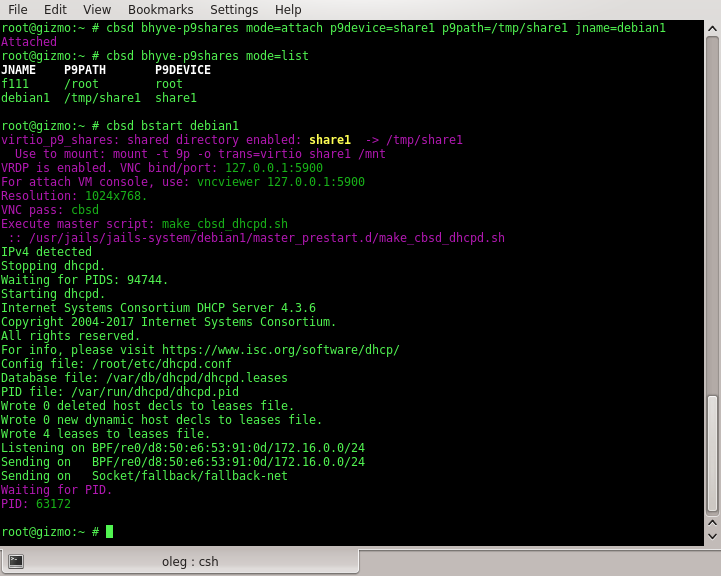Open the File menu
This screenshot has height=576, width=721.
[x=17, y=9]
